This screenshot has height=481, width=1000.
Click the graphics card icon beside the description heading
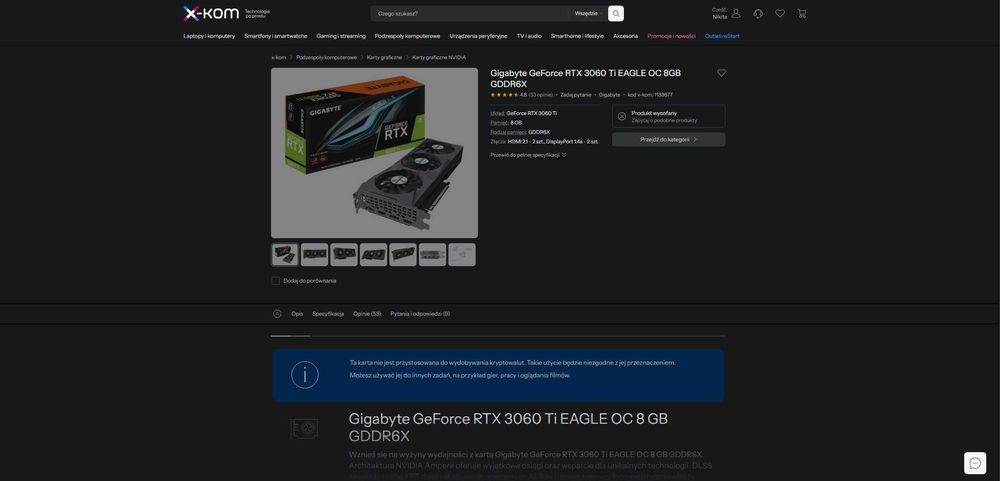[304, 428]
